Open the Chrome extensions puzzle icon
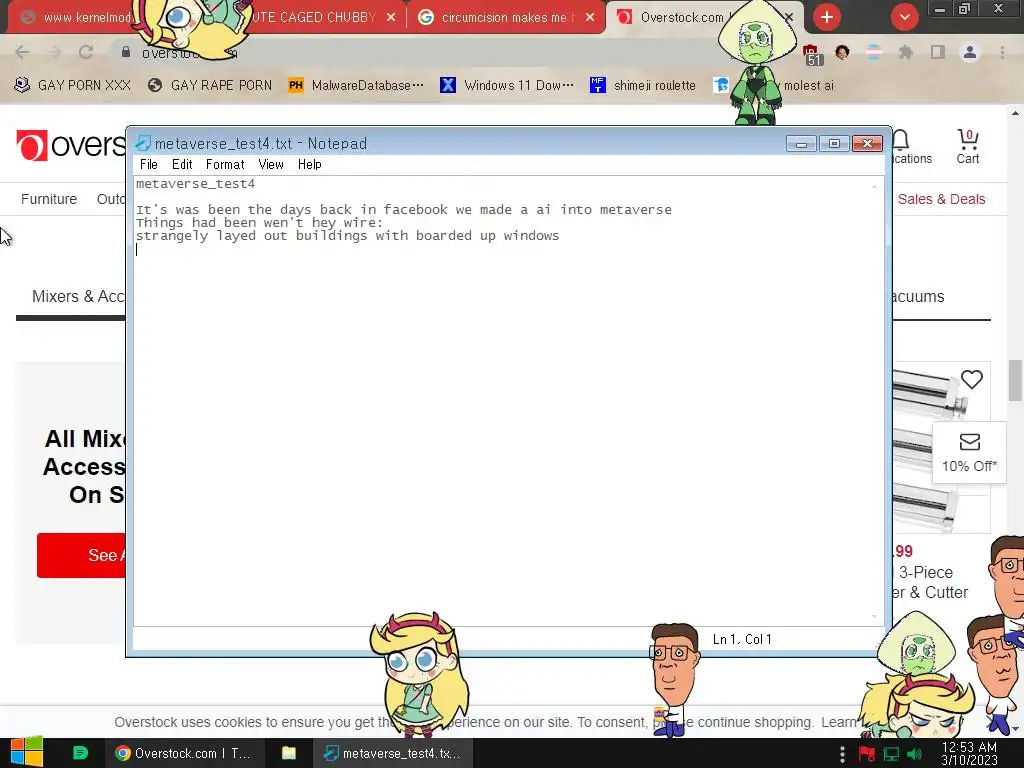 click(905, 52)
